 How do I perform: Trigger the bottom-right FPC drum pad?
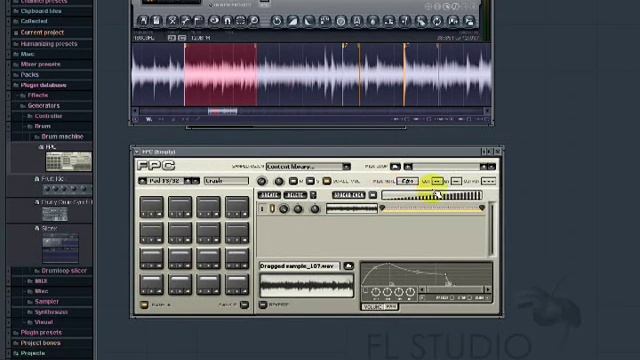click(x=237, y=284)
